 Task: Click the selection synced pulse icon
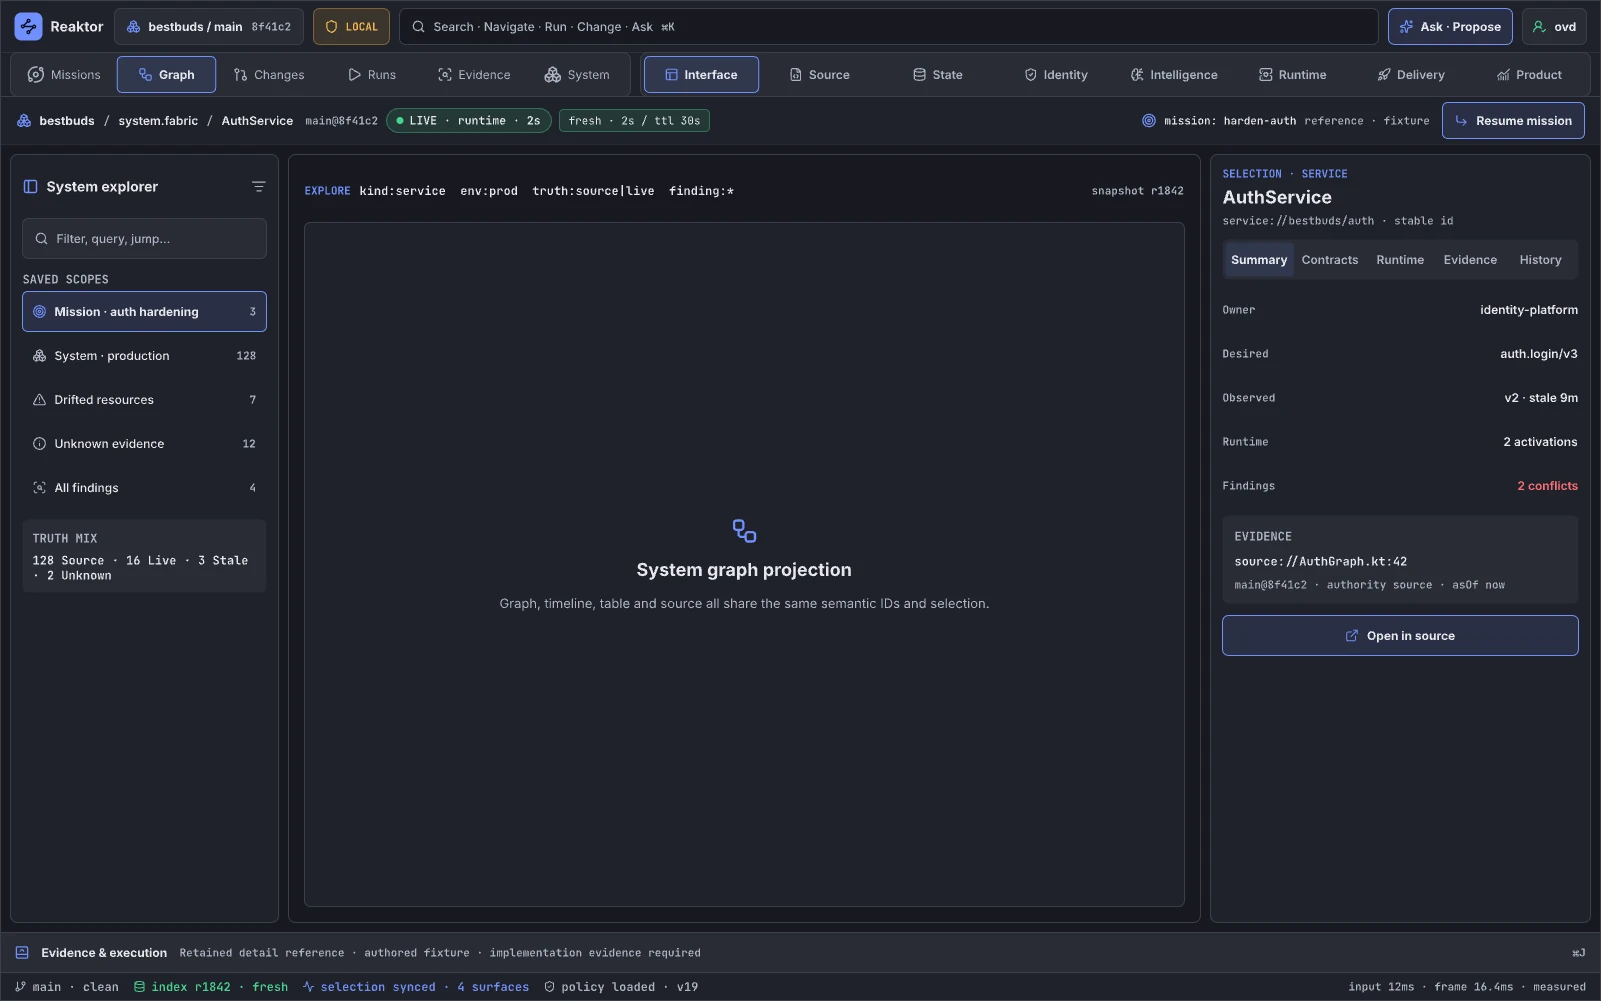click(x=309, y=987)
